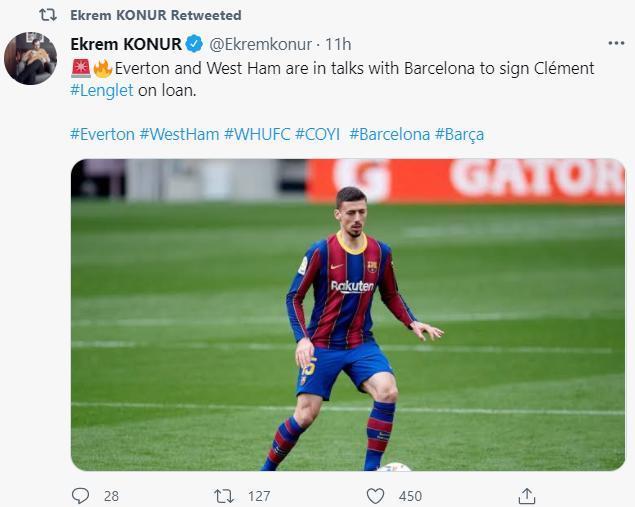The width and height of the screenshot is (635, 507).
Task: Click the retweeted arrows icon above the tweet
Action: click(x=46, y=15)
